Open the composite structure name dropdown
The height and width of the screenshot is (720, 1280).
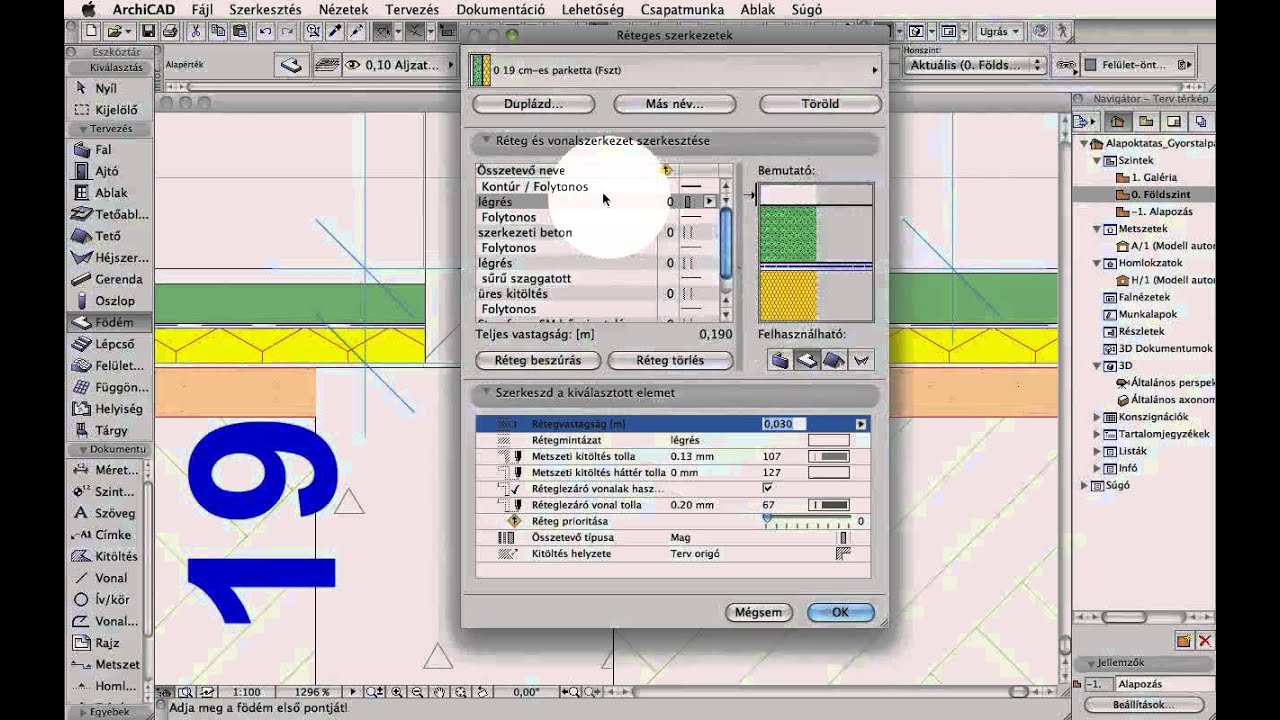point(676,70)
